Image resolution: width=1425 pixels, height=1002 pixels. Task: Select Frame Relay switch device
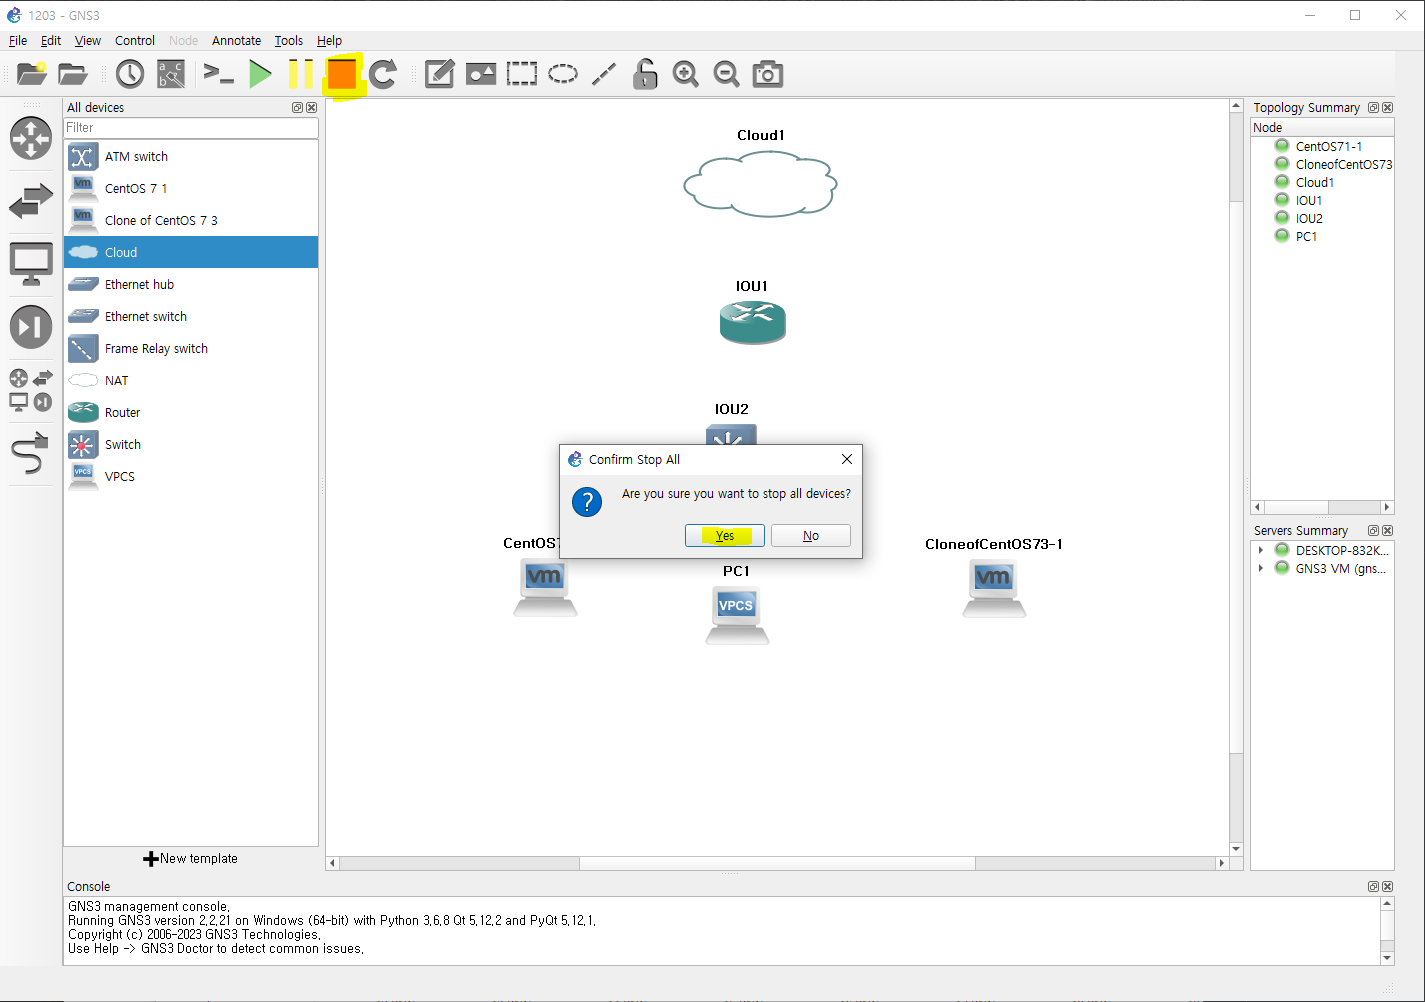tap(191, 349)
